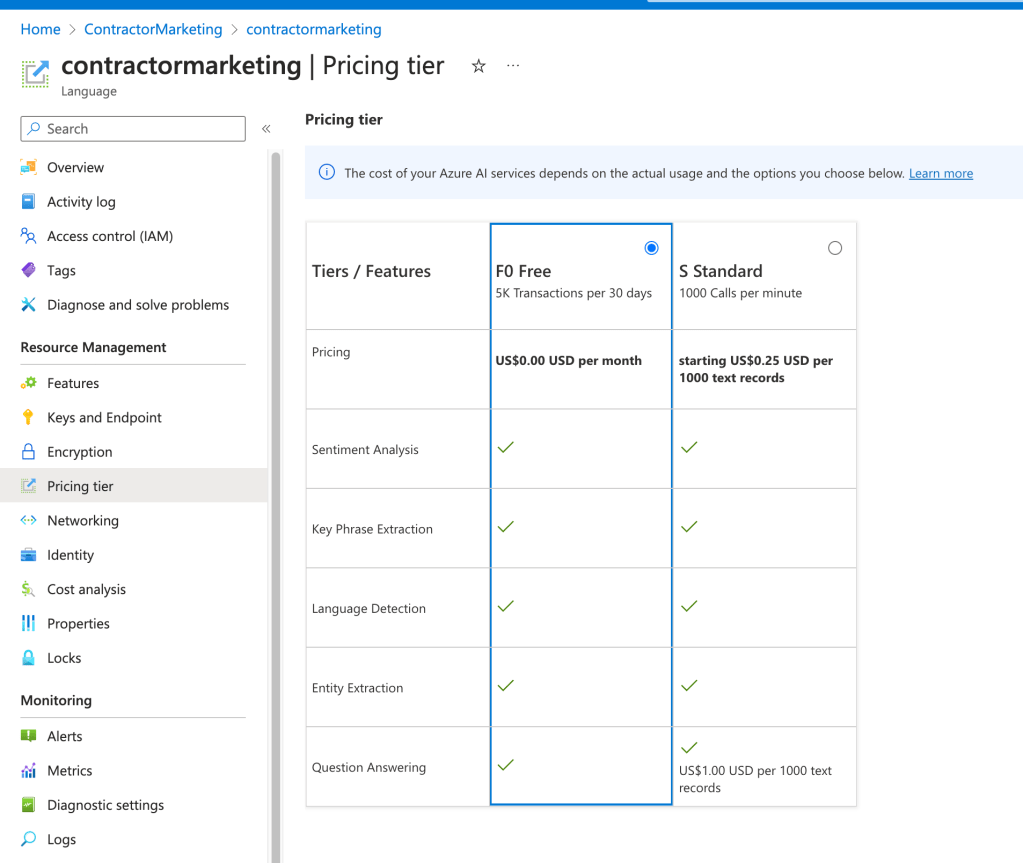Open the Properties sidebar entry
Image resolution: width=1023 pixels, height=863 pixels.
[78, 624]
